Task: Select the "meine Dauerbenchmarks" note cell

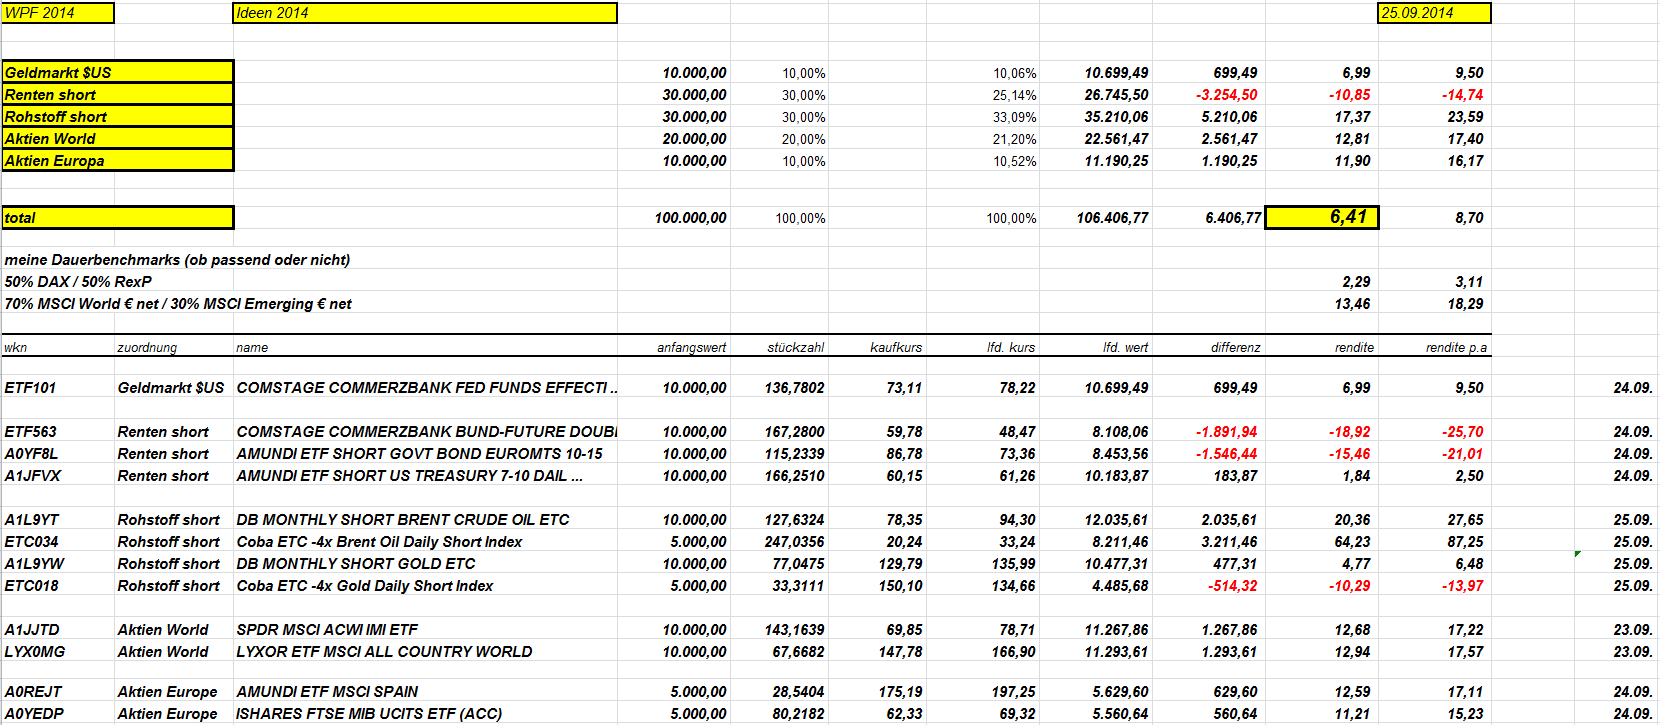Action: pyautogui.click(x=177, y=260)
